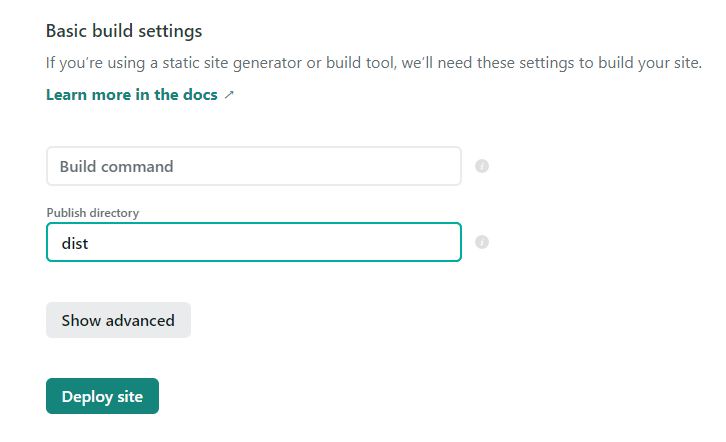Click the Publish directory label
The height and width of the screenshot is (442, 726).
[x=93, y=213]
